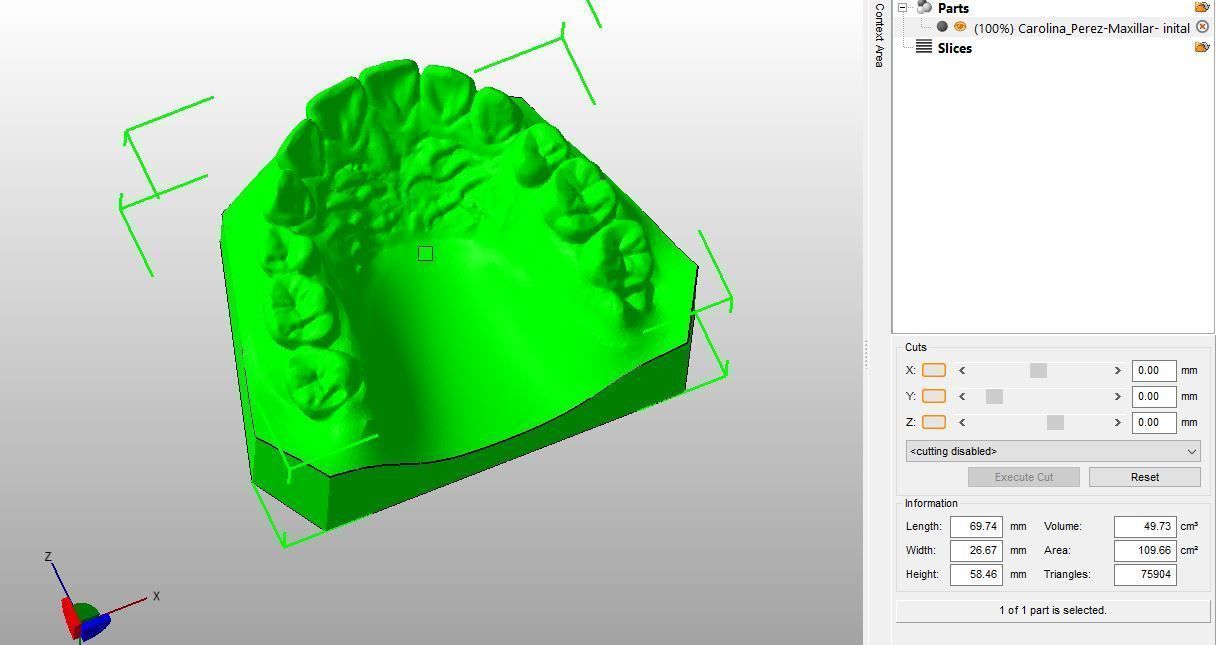Click the Volume value 49.73
Image resolution: width=1216 pixels, height=645 pixels.
coord(1145,526)
